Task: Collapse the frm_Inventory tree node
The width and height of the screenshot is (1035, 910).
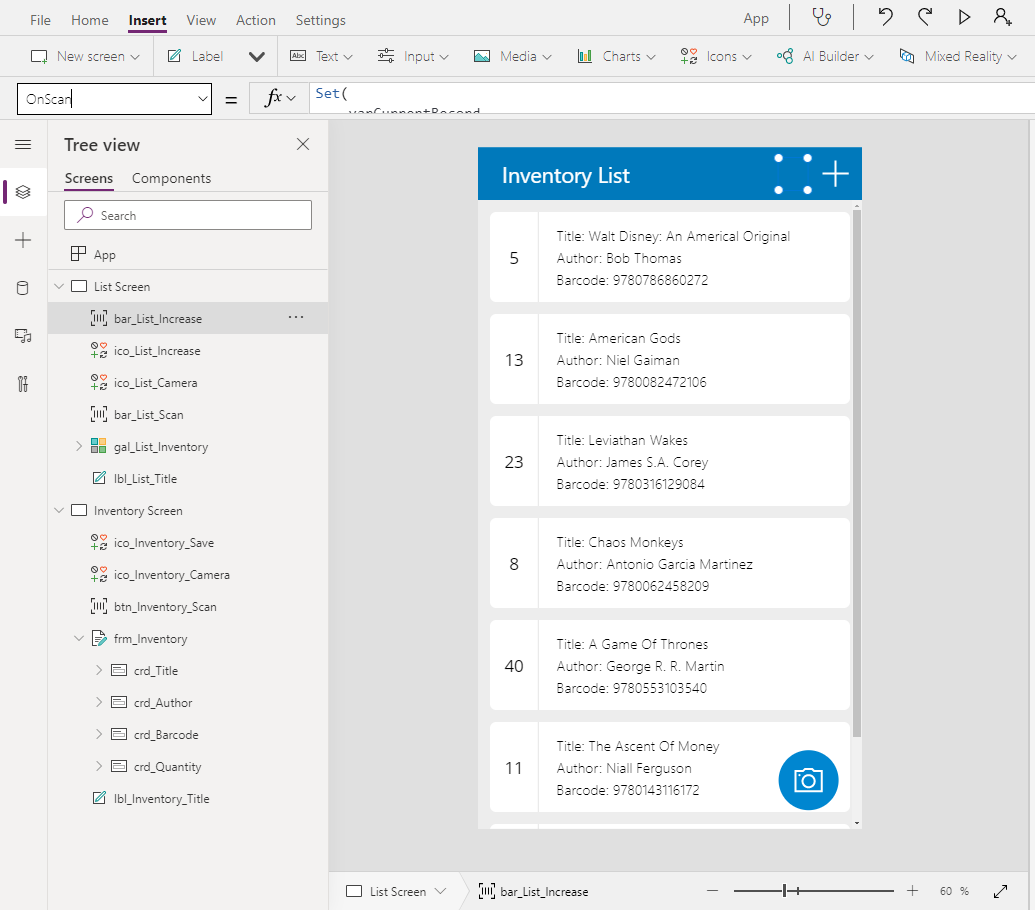Action: tap(79, 639)
